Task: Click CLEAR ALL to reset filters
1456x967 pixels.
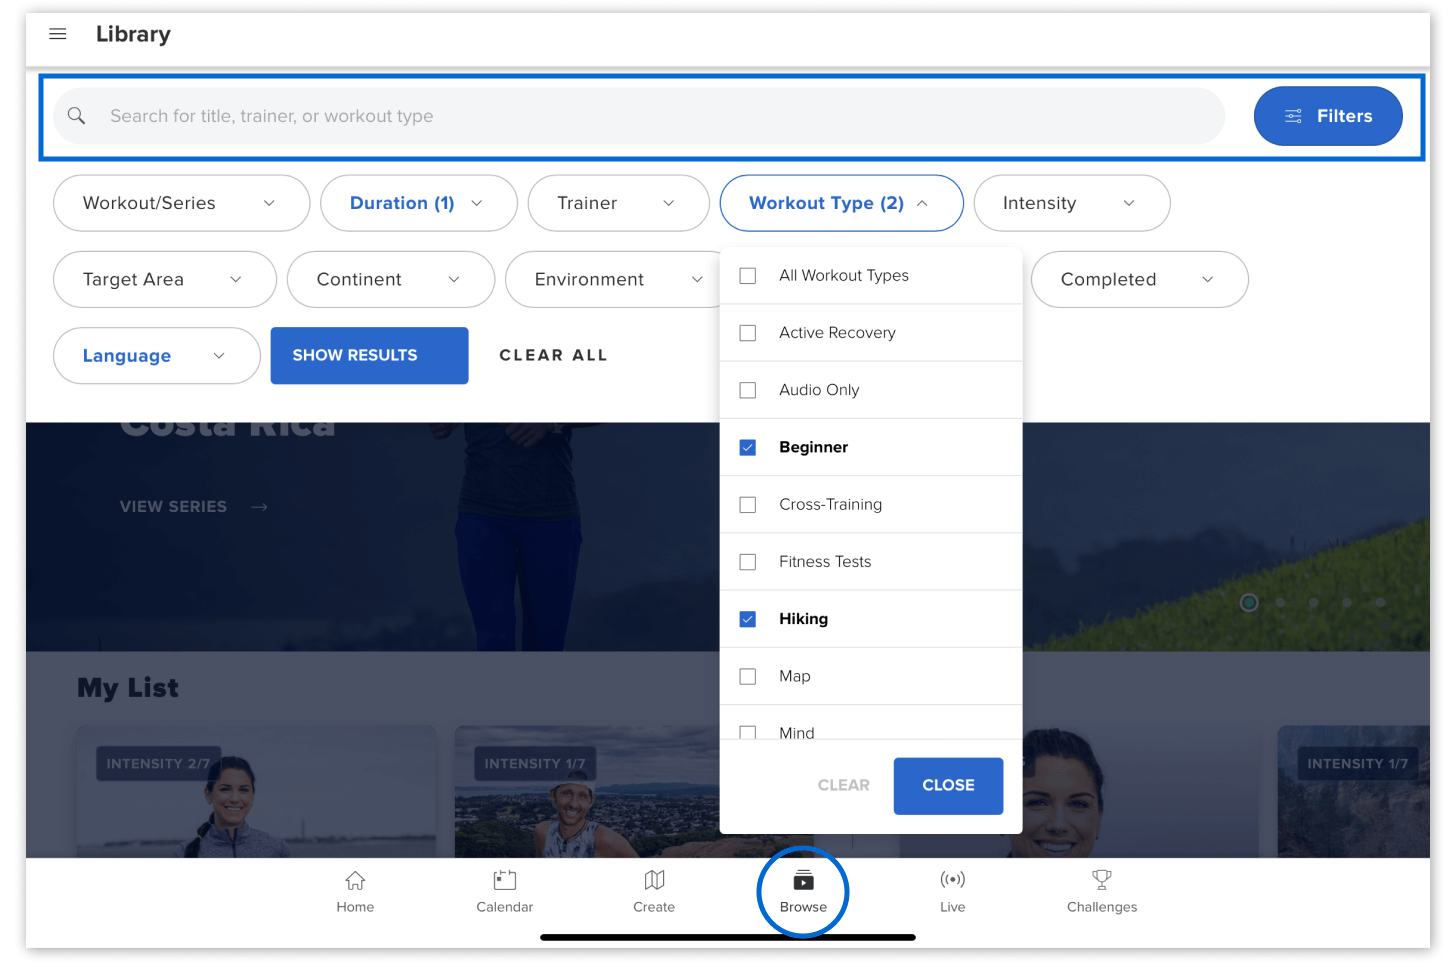Action: tap(553, 355)
